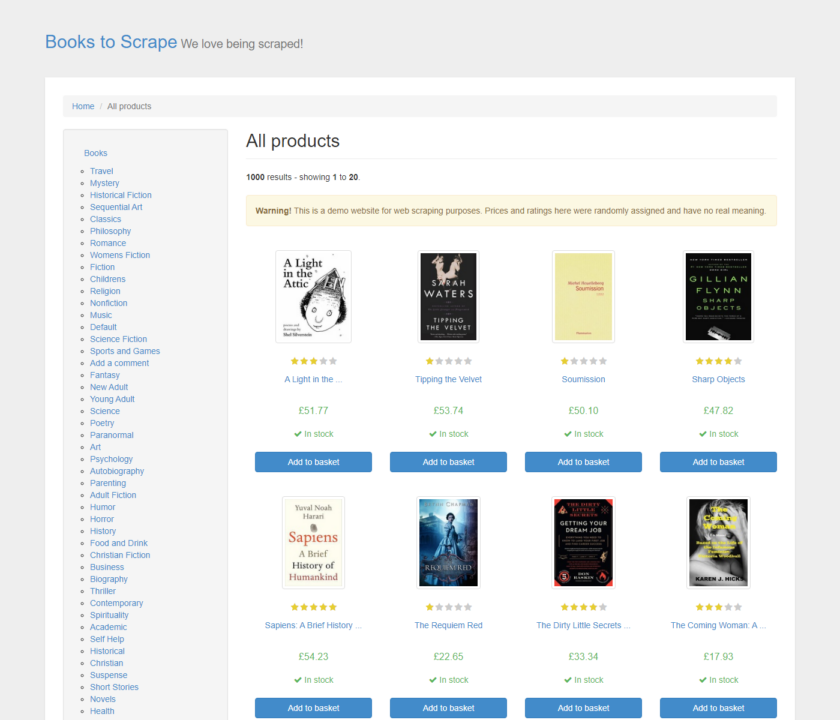Open the A Light in the Attic cover thumbnail
This screenshot has width=840, height=720.
[x=313, y=296]
